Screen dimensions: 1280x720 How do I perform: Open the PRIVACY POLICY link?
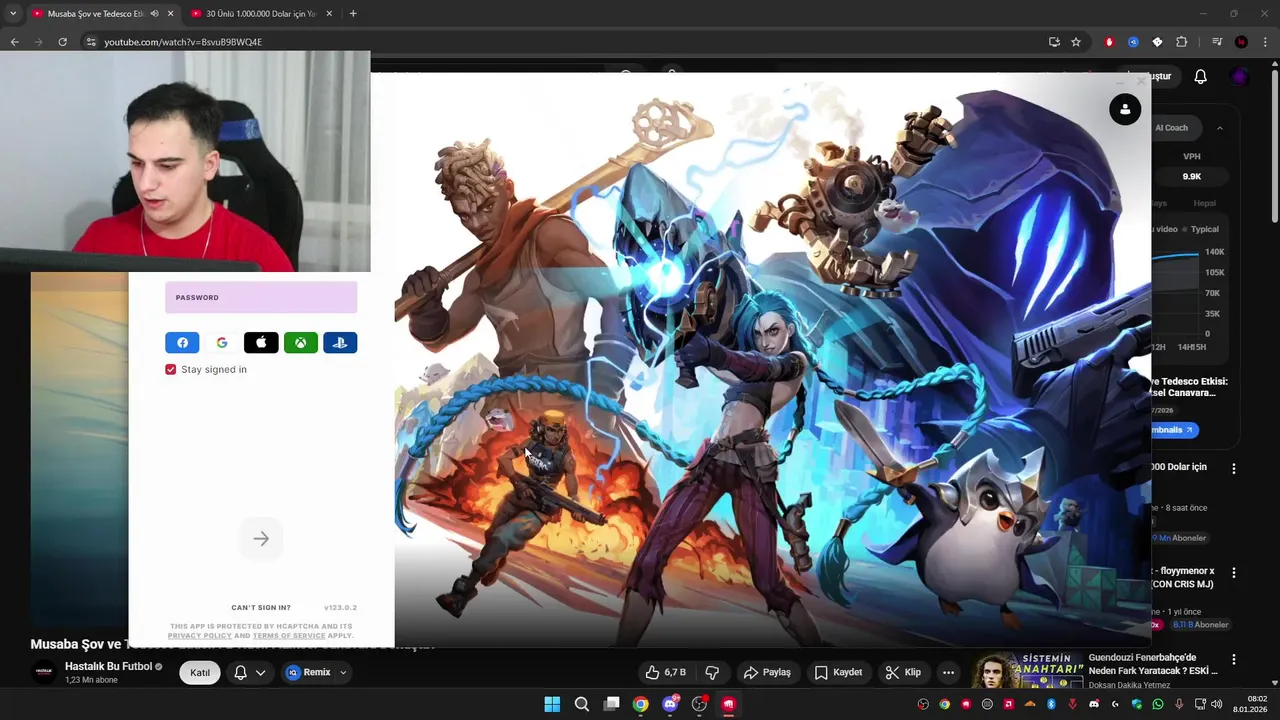(200, 635)
